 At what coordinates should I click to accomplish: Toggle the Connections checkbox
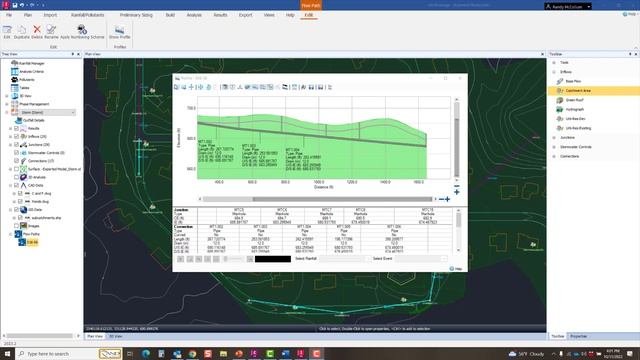click(x=17, y=161)
